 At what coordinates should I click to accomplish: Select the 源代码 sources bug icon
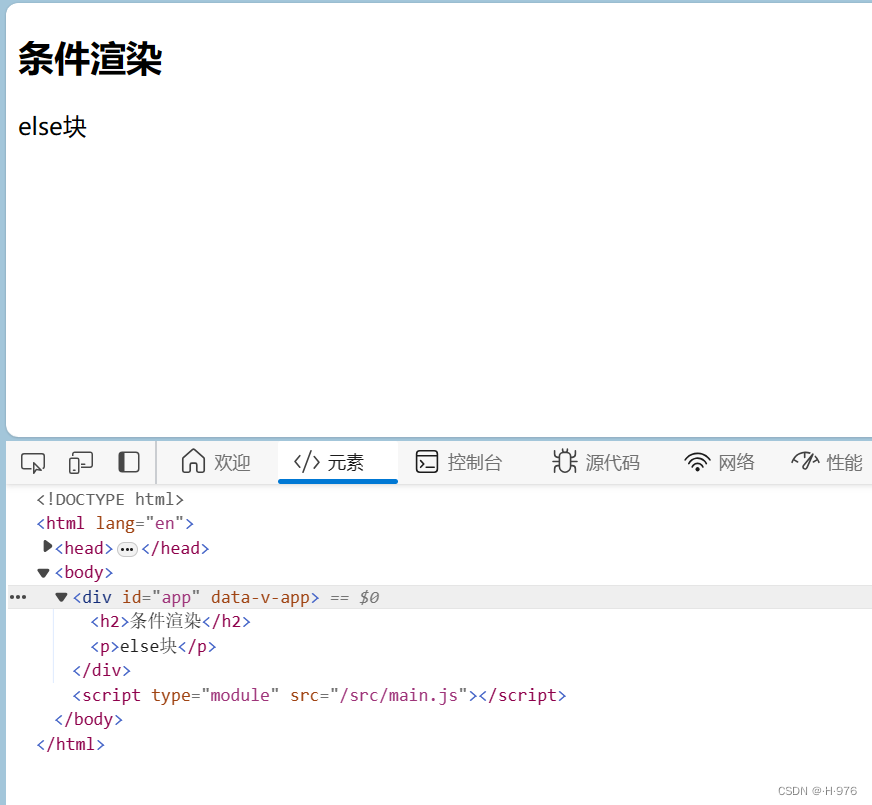coord(564,462)
